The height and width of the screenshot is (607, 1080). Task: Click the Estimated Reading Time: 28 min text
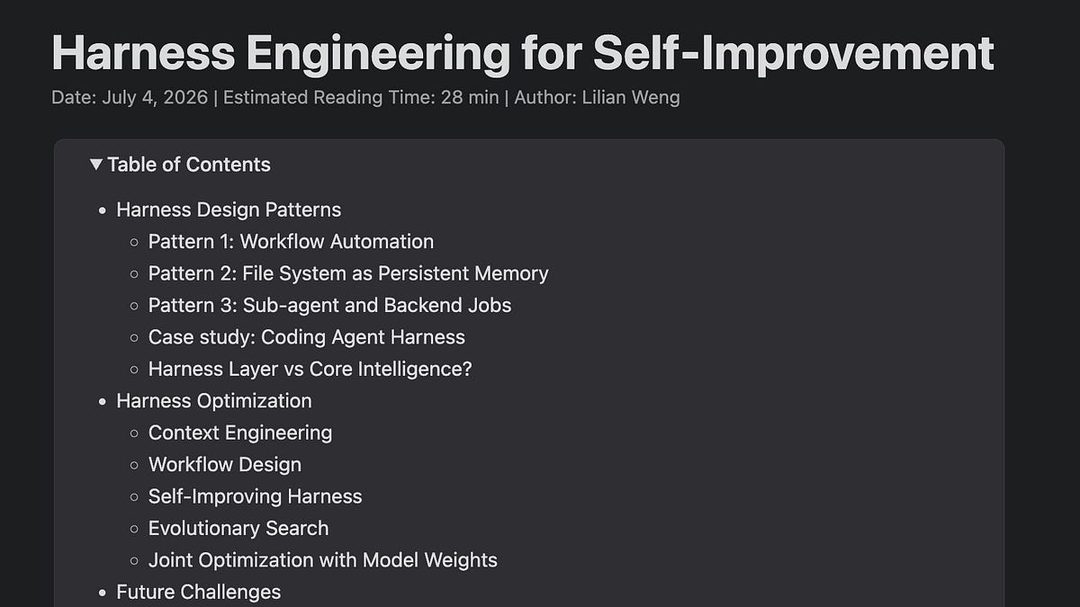pyautogui.click(x=361, y=97)
